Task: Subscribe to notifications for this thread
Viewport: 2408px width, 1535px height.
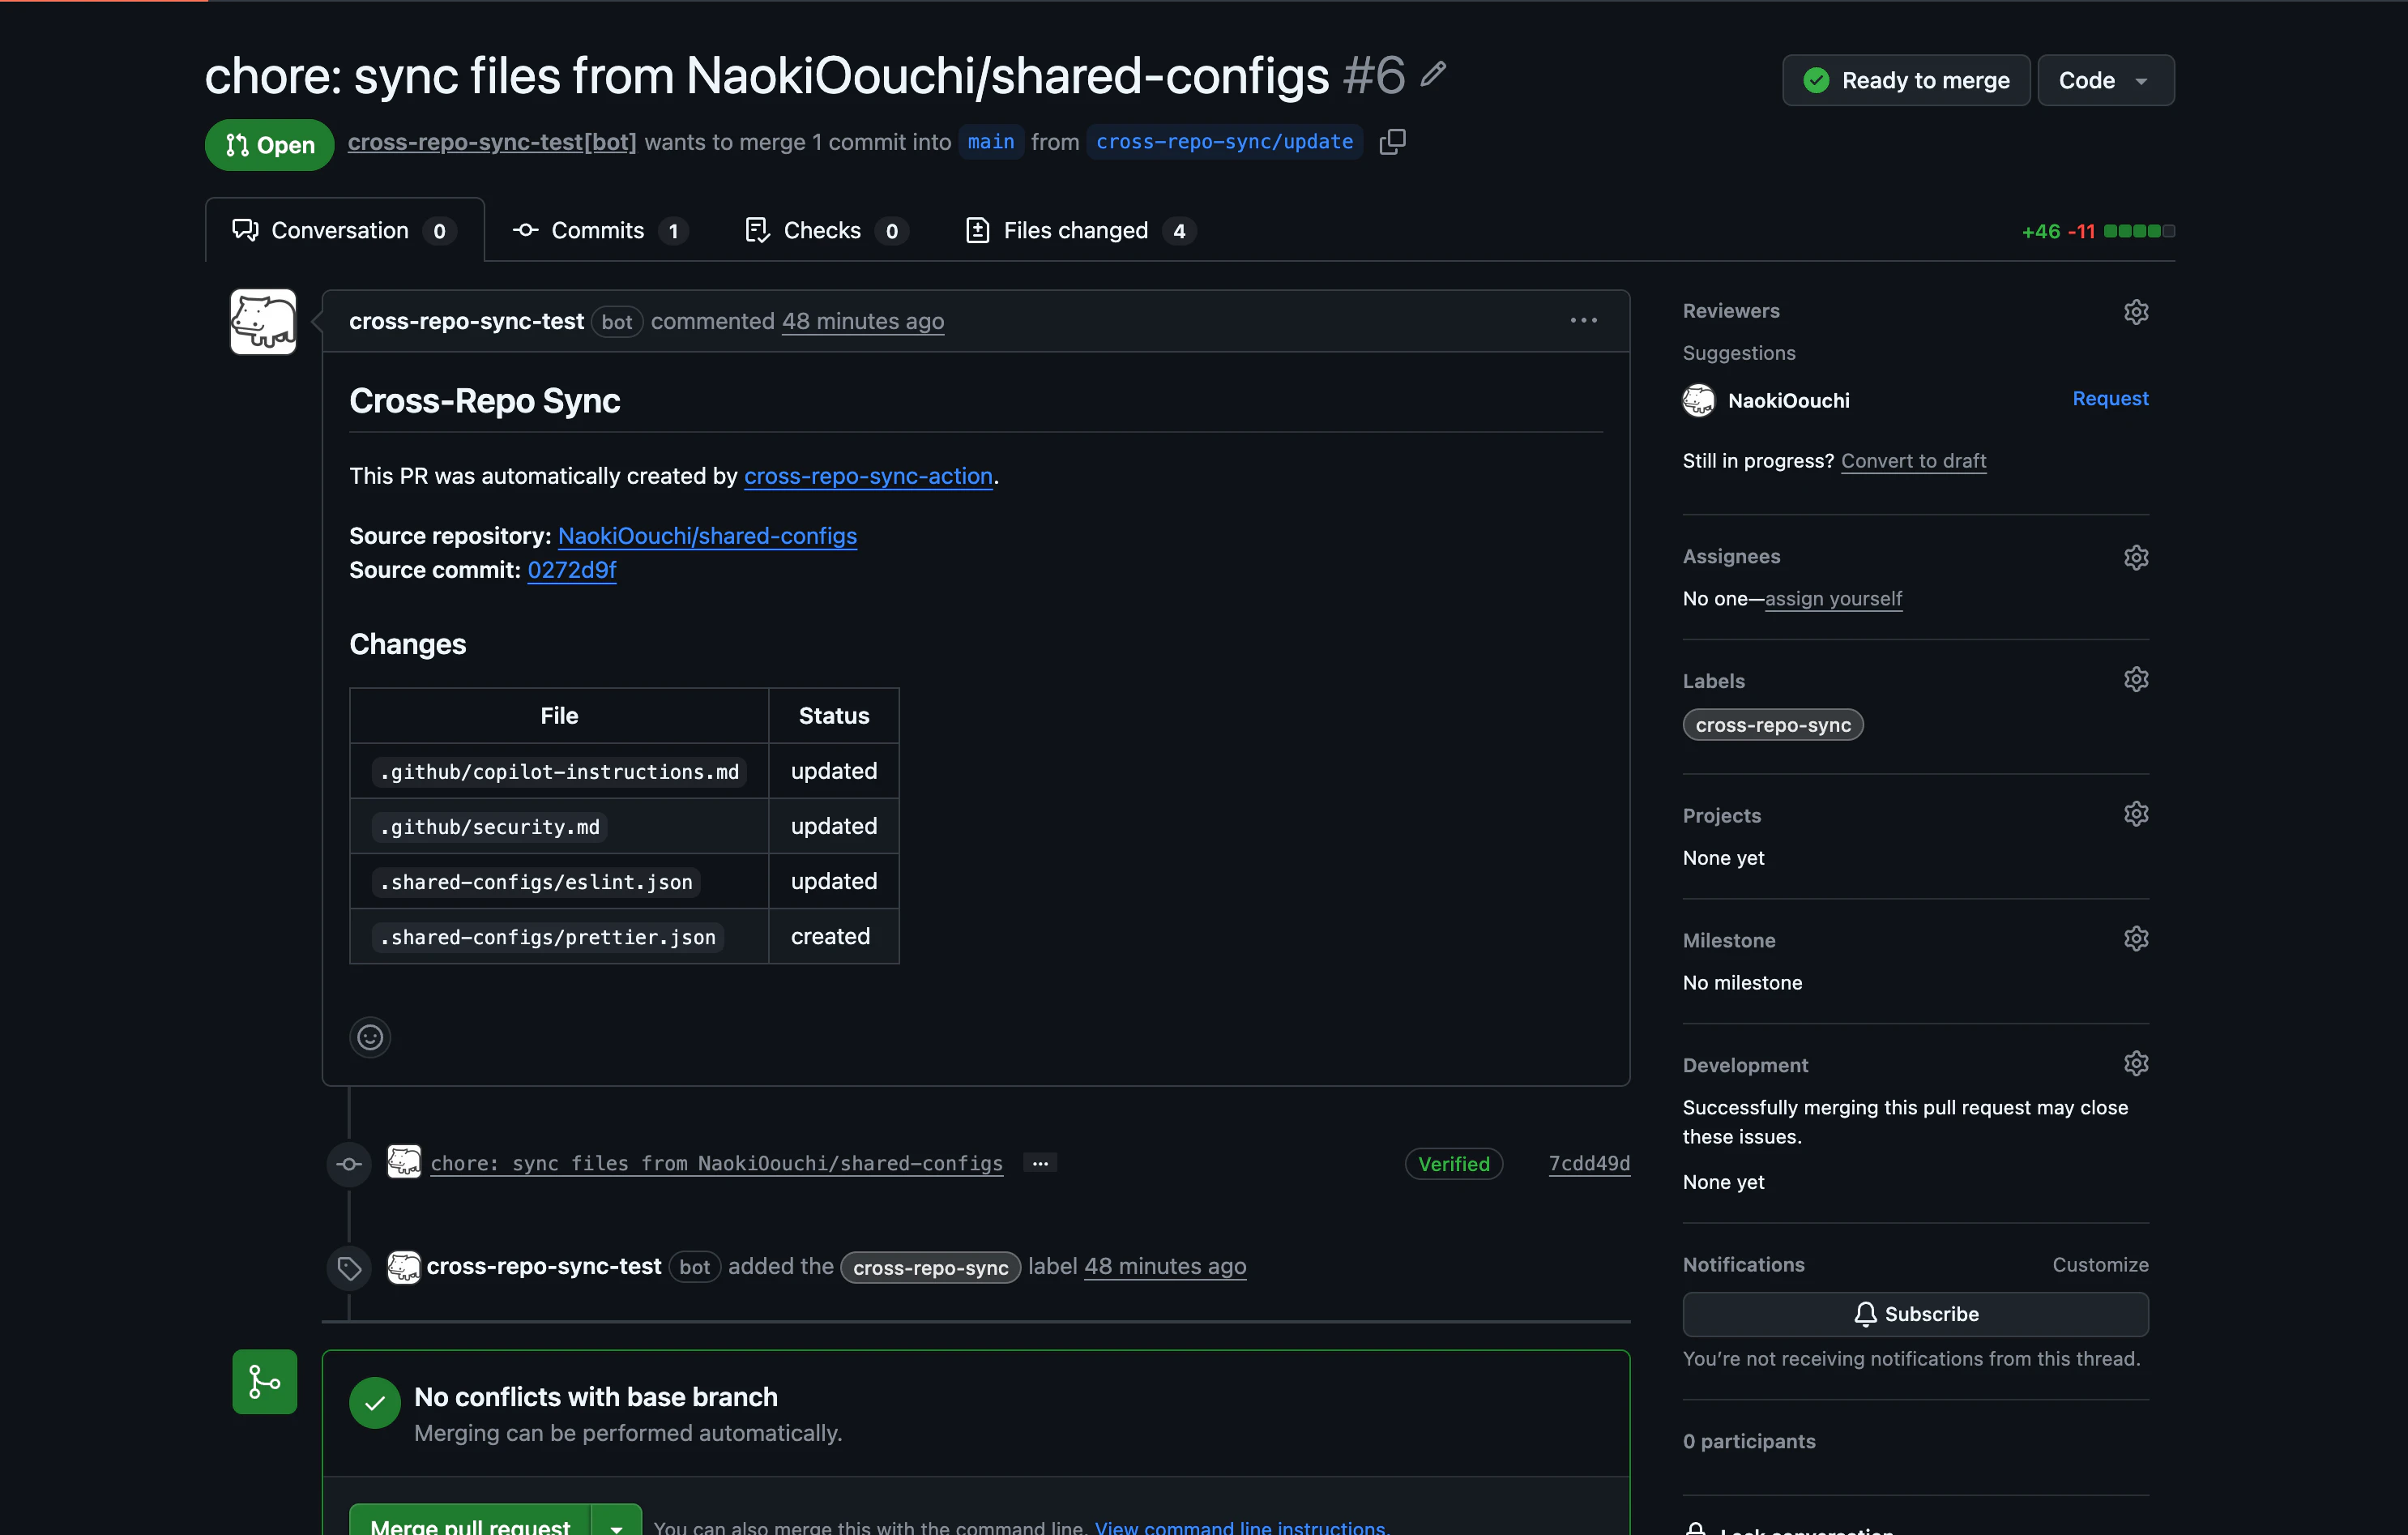Action: pyautogui.click(x=1915, y=1314)
